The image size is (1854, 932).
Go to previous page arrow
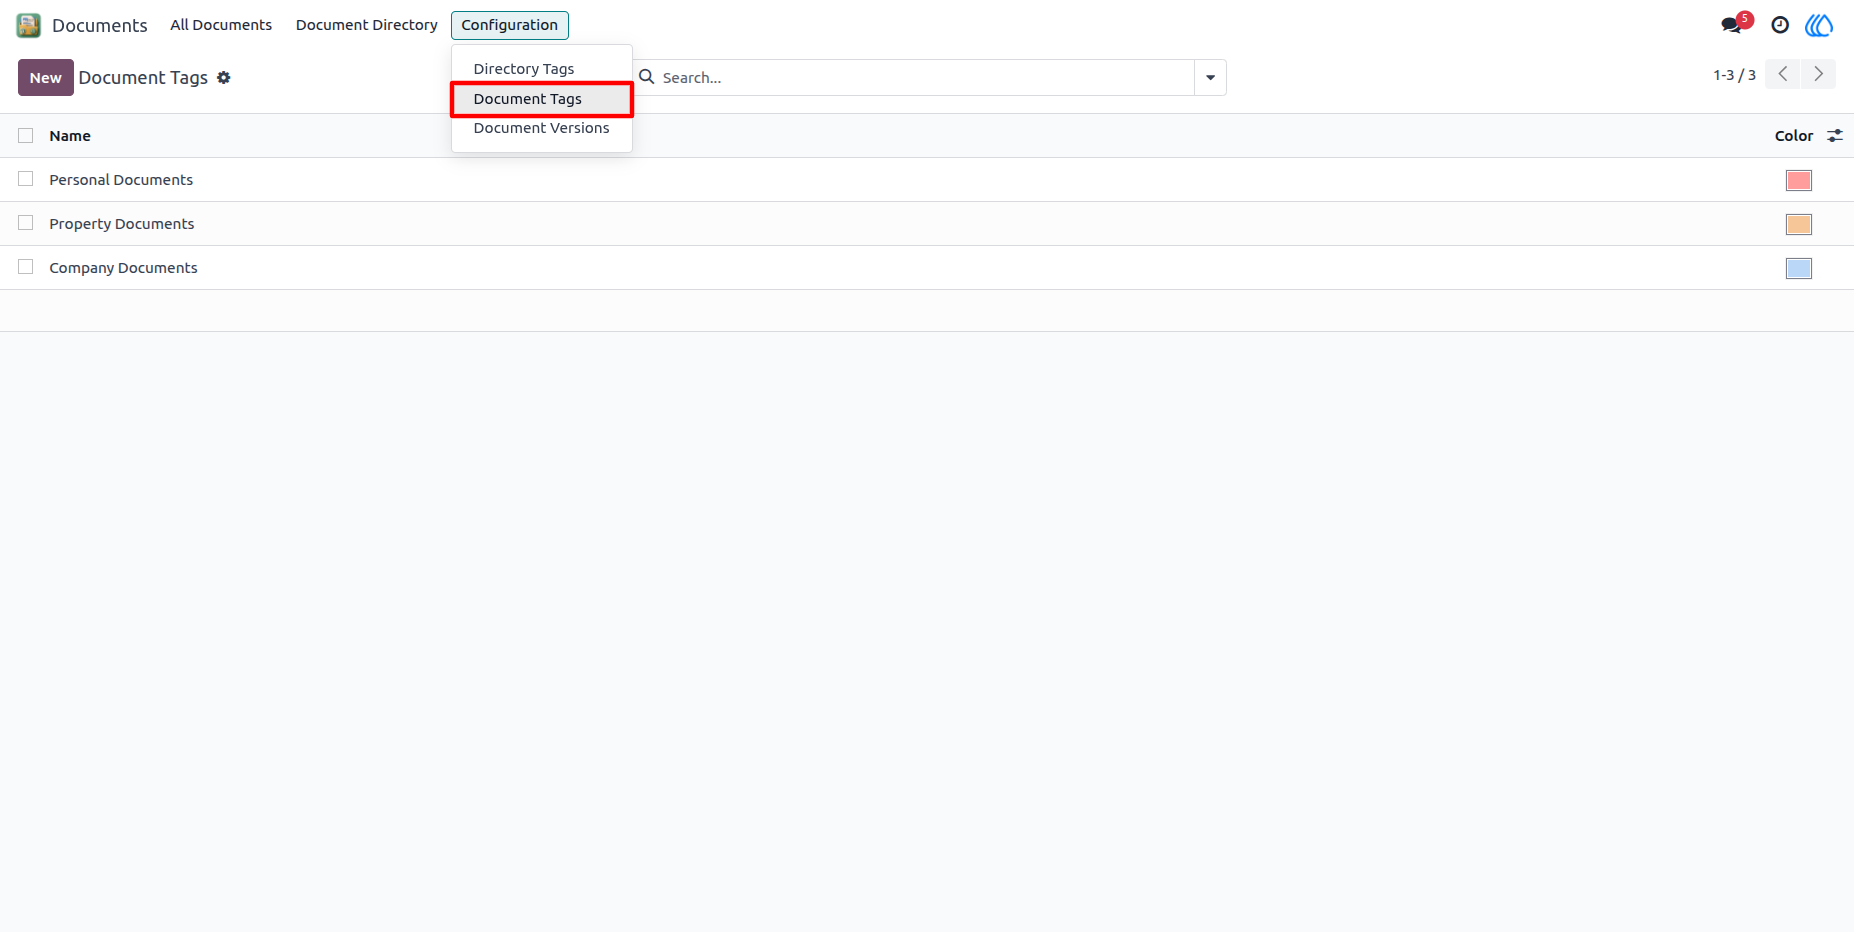point(1783,74)
